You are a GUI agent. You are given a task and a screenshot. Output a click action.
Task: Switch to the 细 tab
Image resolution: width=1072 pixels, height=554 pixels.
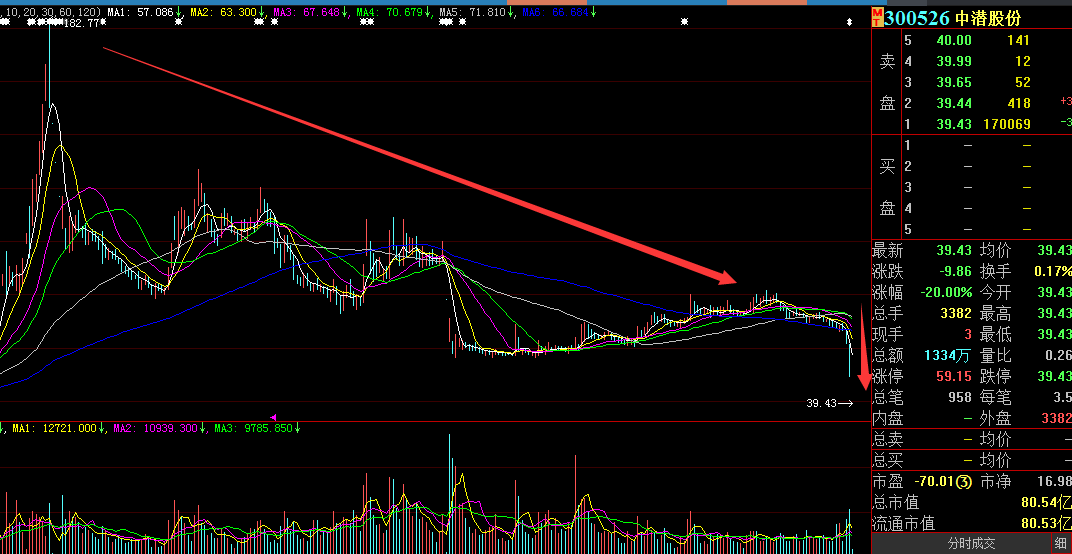point(1060,543)
